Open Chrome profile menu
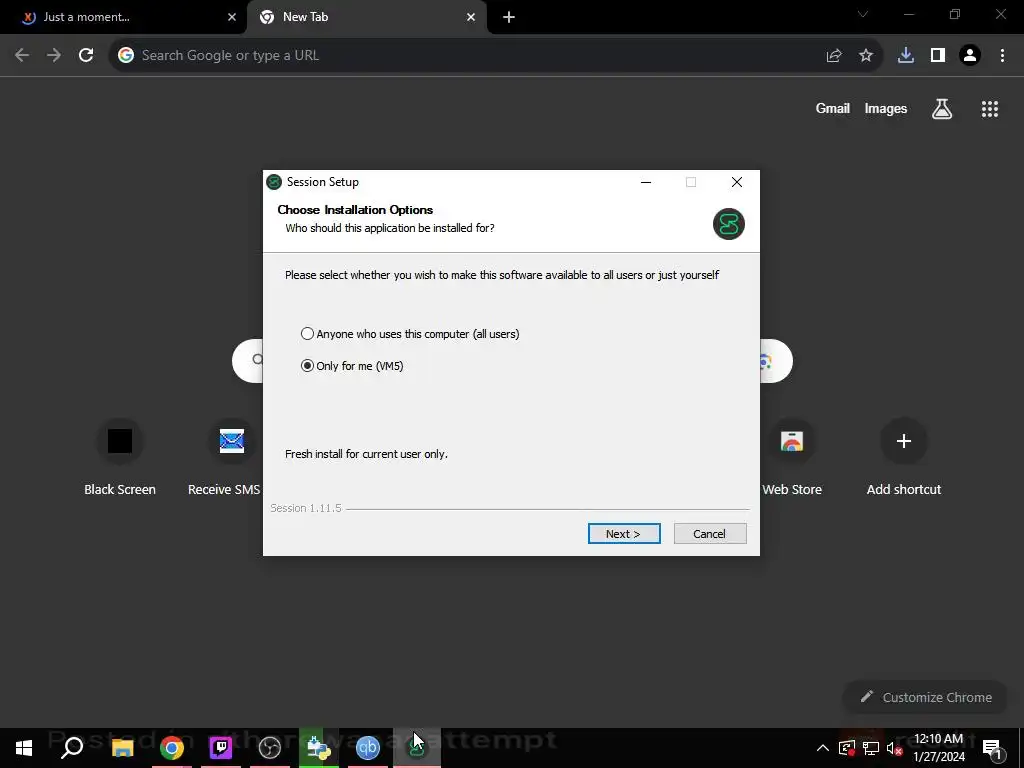1024x768 pixels. pyautogui.click(x=970, y=56)
